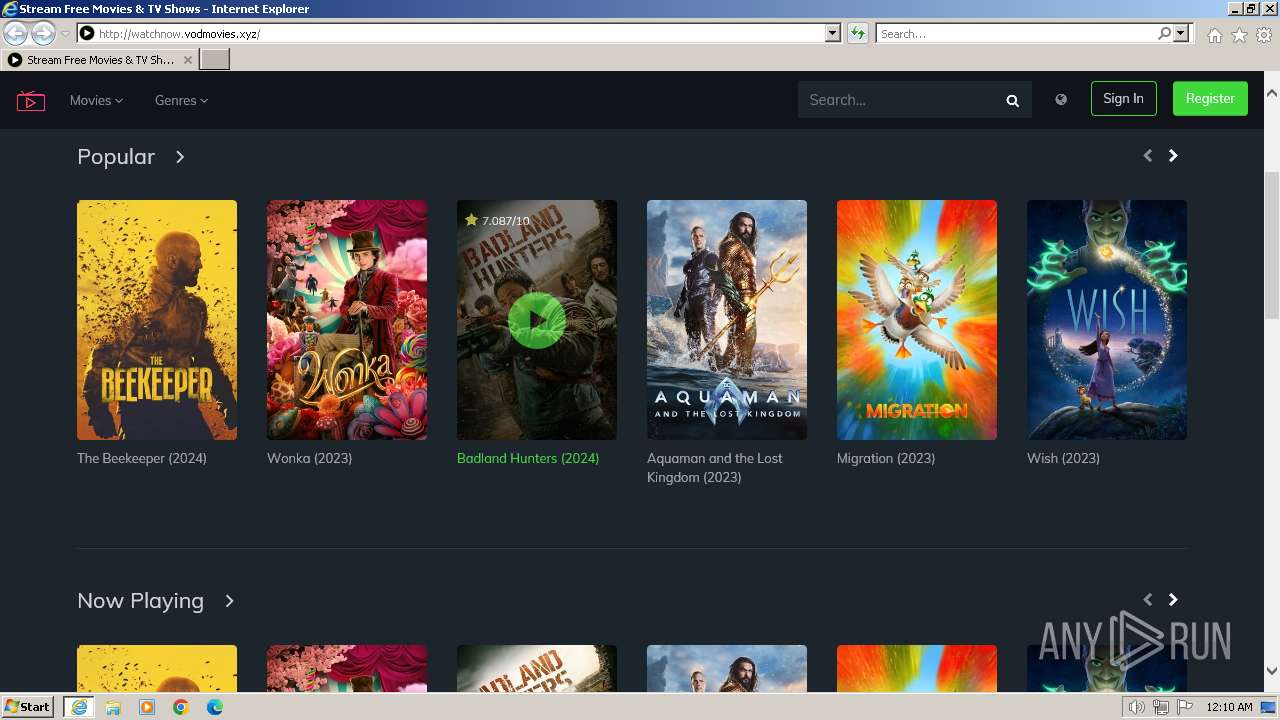The width and height of the screenshot is (1280, 720).
Task: Open the IE Favorites star icon
Action: click(1239, 35)
